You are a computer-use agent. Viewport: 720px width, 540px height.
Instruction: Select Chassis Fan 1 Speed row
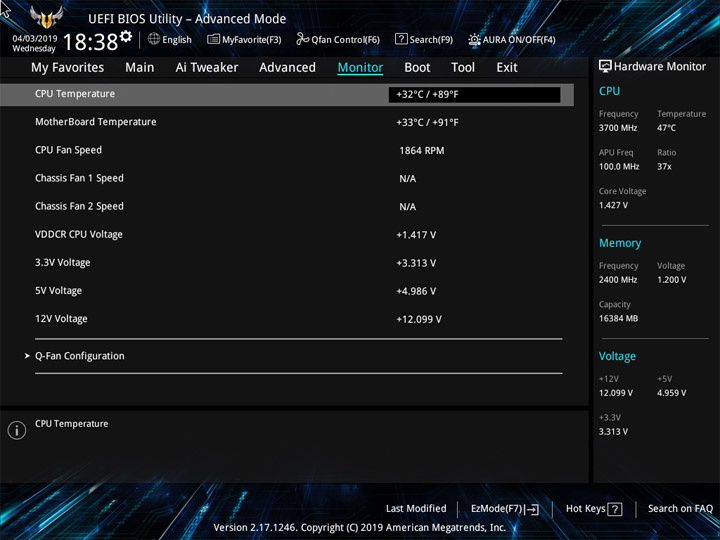(x=79, y=178)
